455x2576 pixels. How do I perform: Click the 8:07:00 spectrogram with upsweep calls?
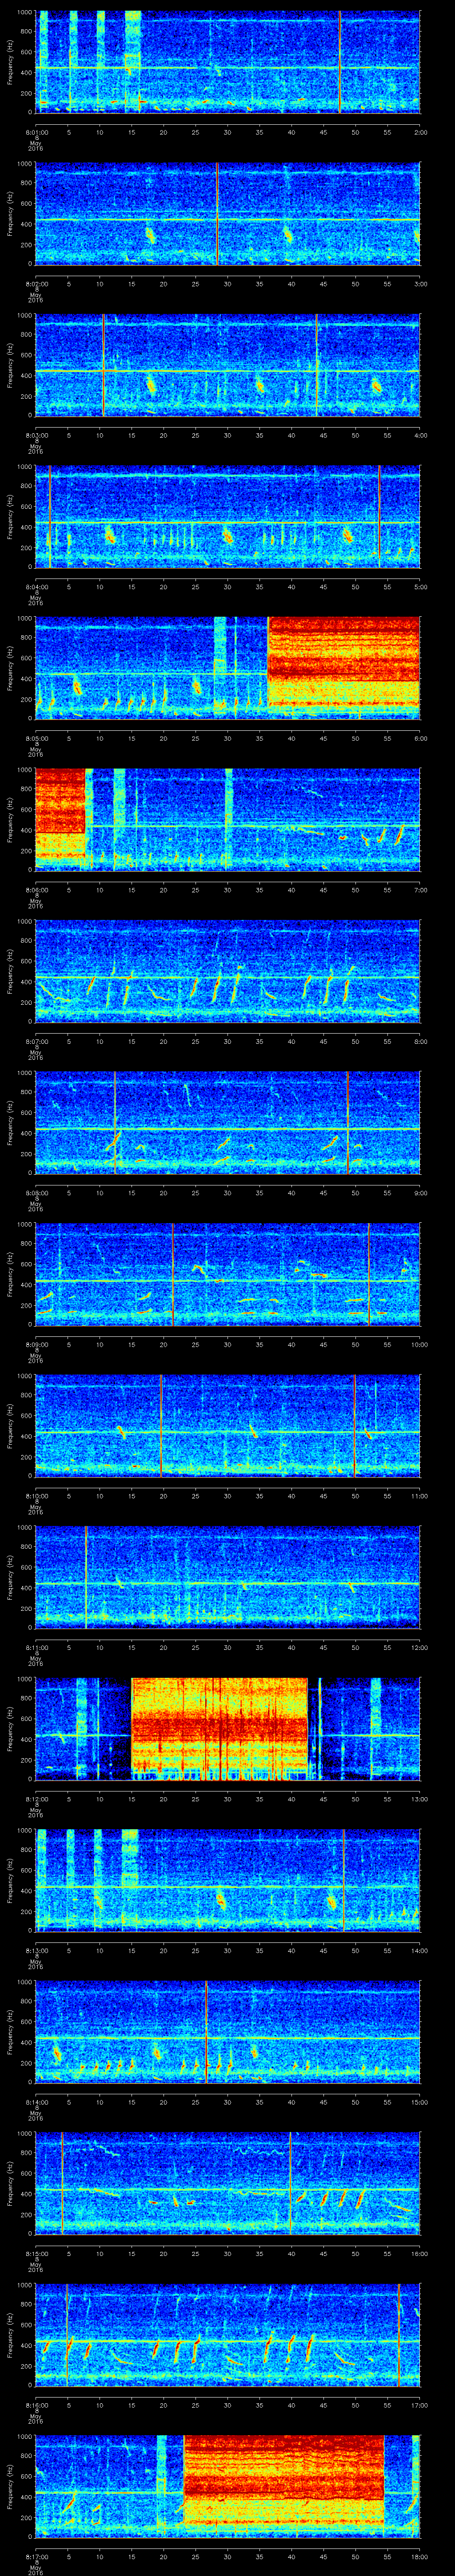(x=228, y=971)
